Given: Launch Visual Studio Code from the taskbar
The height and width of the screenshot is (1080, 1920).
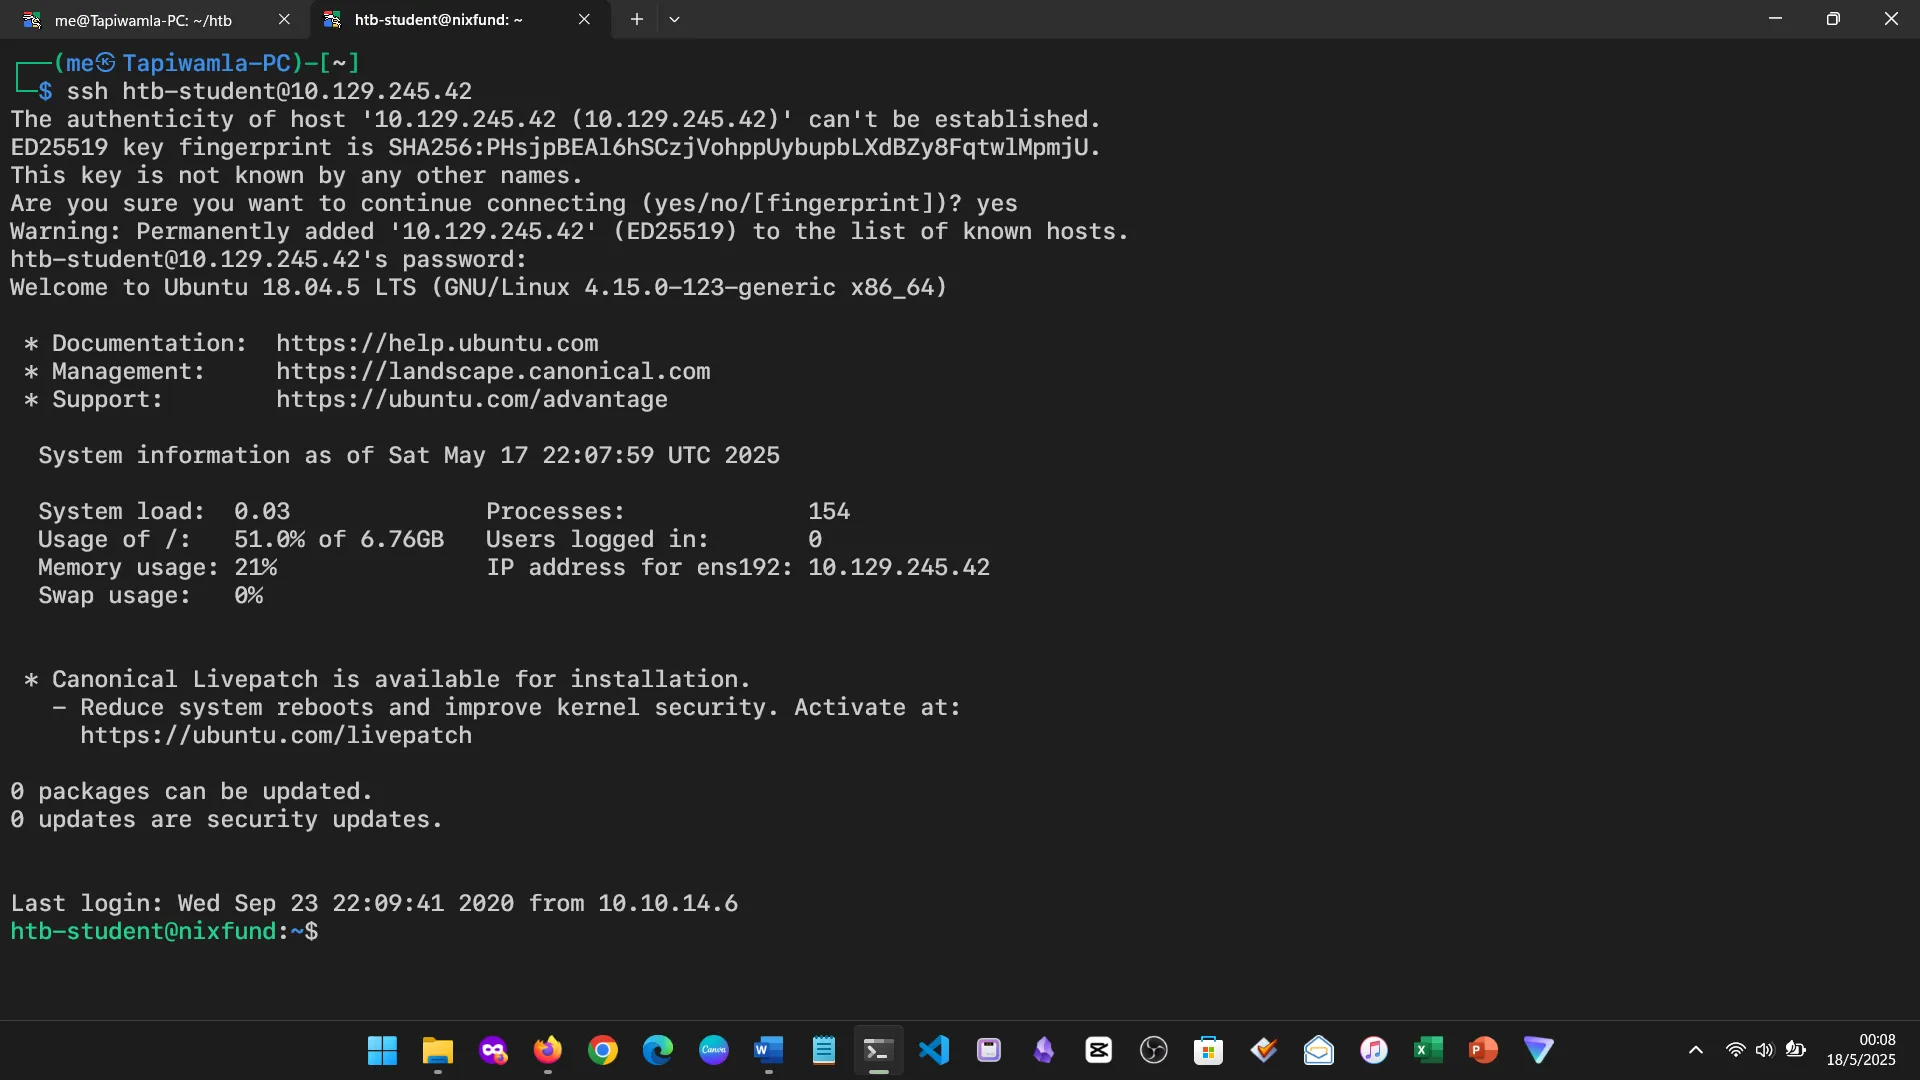Looking at the screenshot, I should click(x=933, y=1050).
